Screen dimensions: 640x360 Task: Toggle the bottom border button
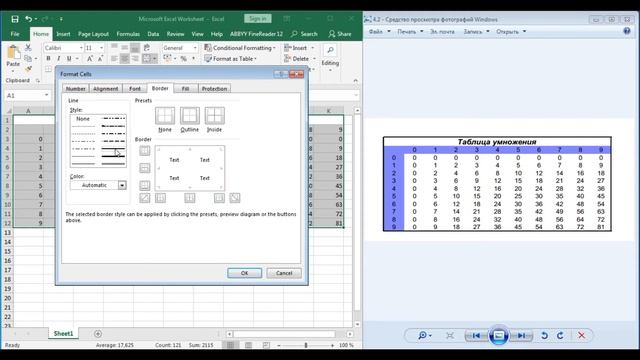(144, 186)
